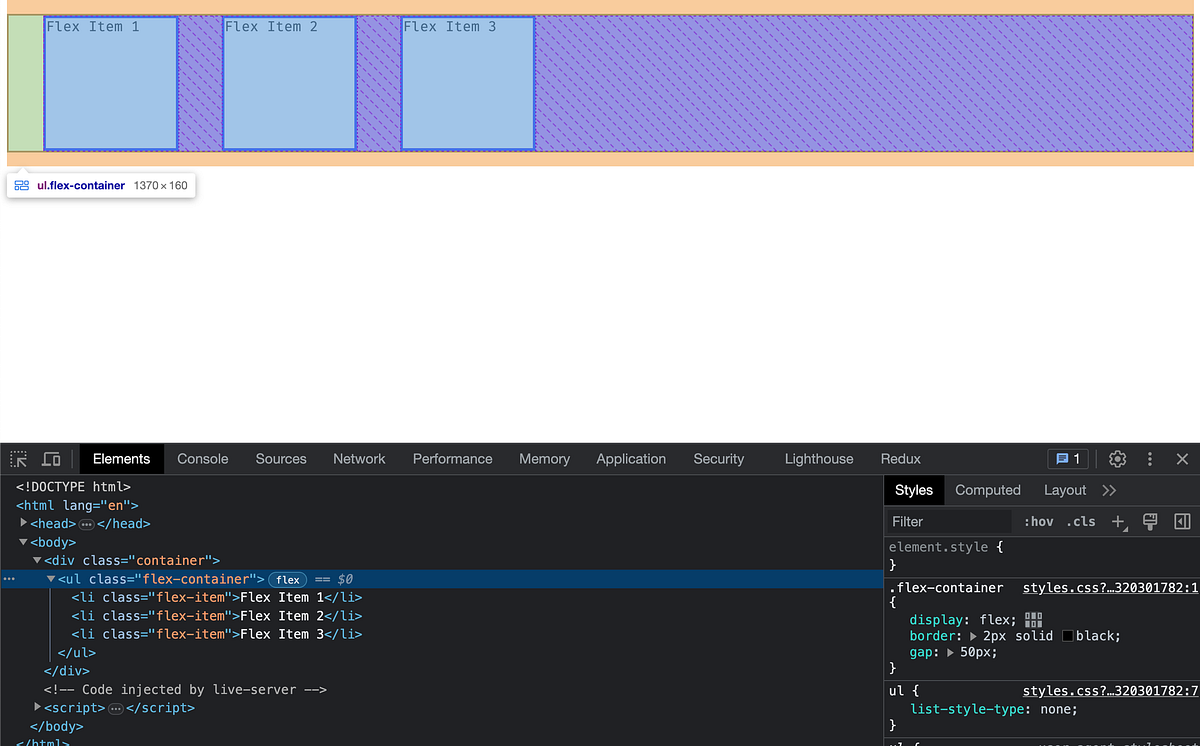This screenshot has height=746, width=1200.
Task: Hide the Styles sidebar with panel icon
Action: tap(1181, 521)
